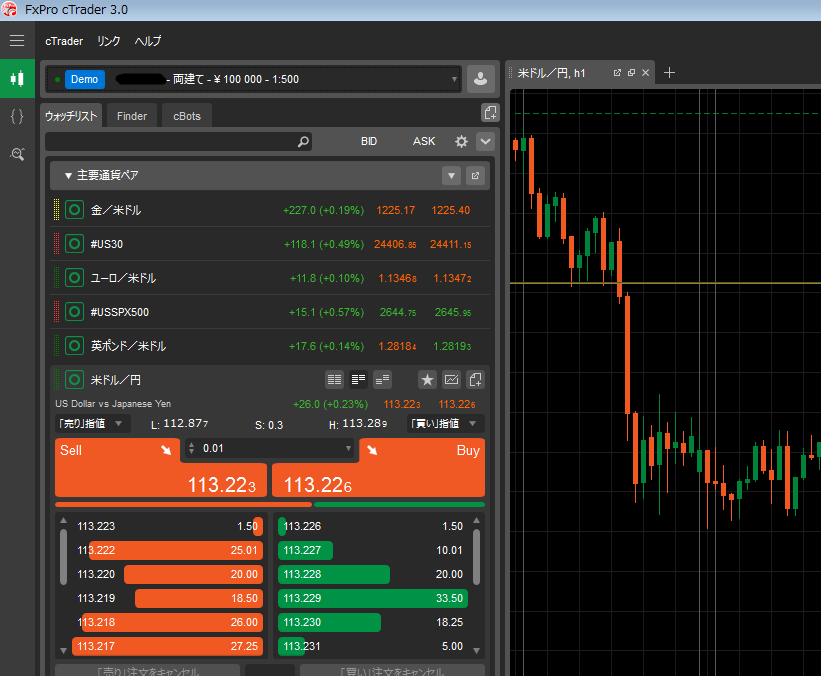821x676 pixels.
Task: Click the 「買い」注文をキャンセル button
Action: click(x=392, y=671)
